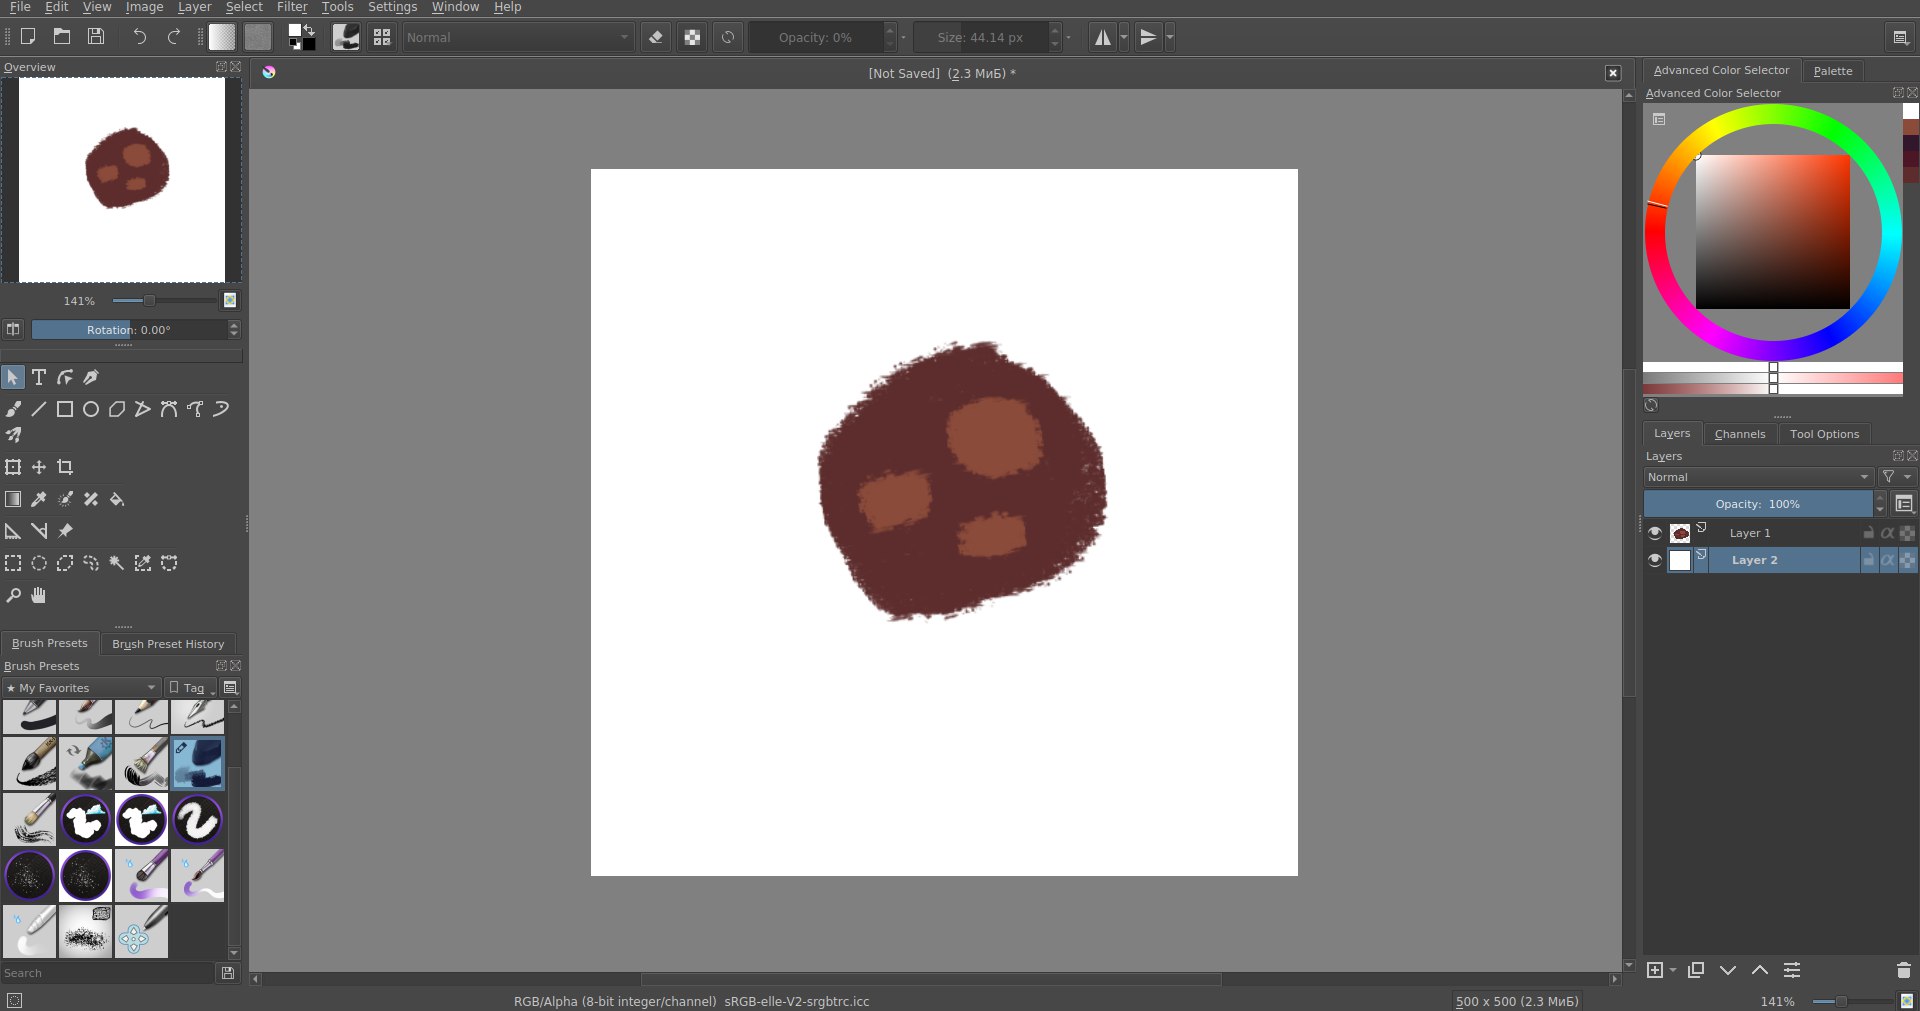Create a new document from toolbar
The width and height of the screenshot is (1920, 1011).
(28, 37)
